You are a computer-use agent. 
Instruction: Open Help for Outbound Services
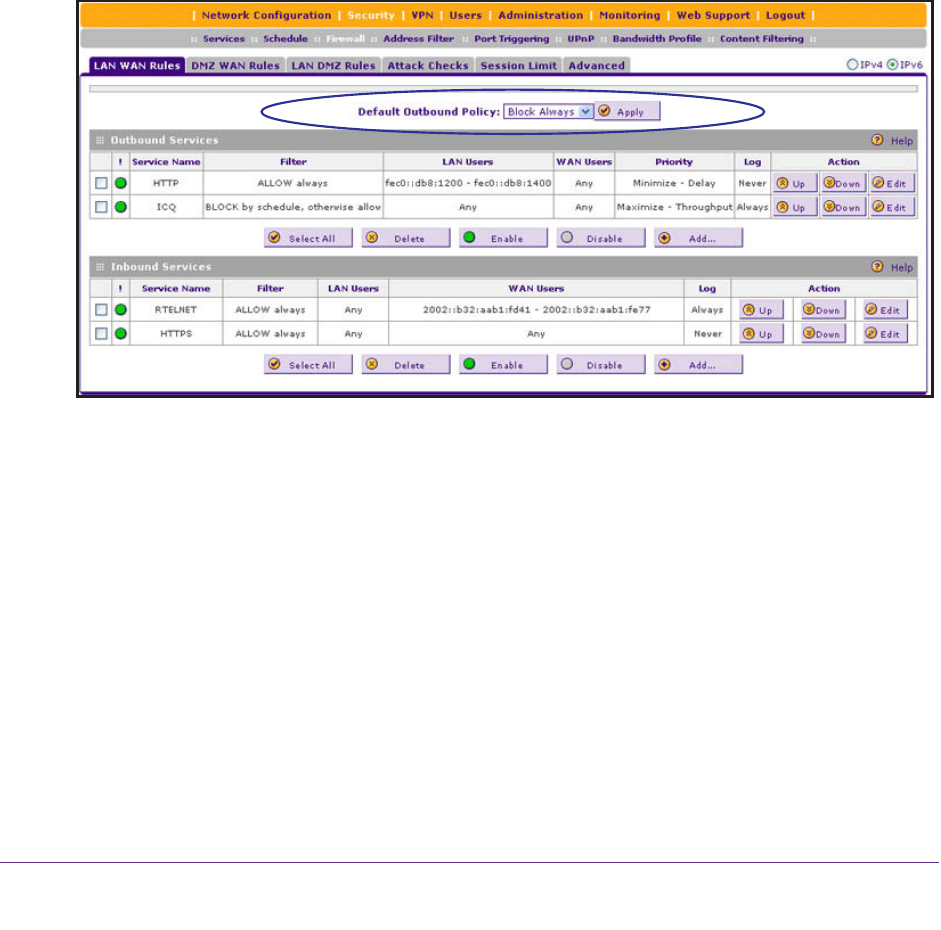tap(892, 140)
